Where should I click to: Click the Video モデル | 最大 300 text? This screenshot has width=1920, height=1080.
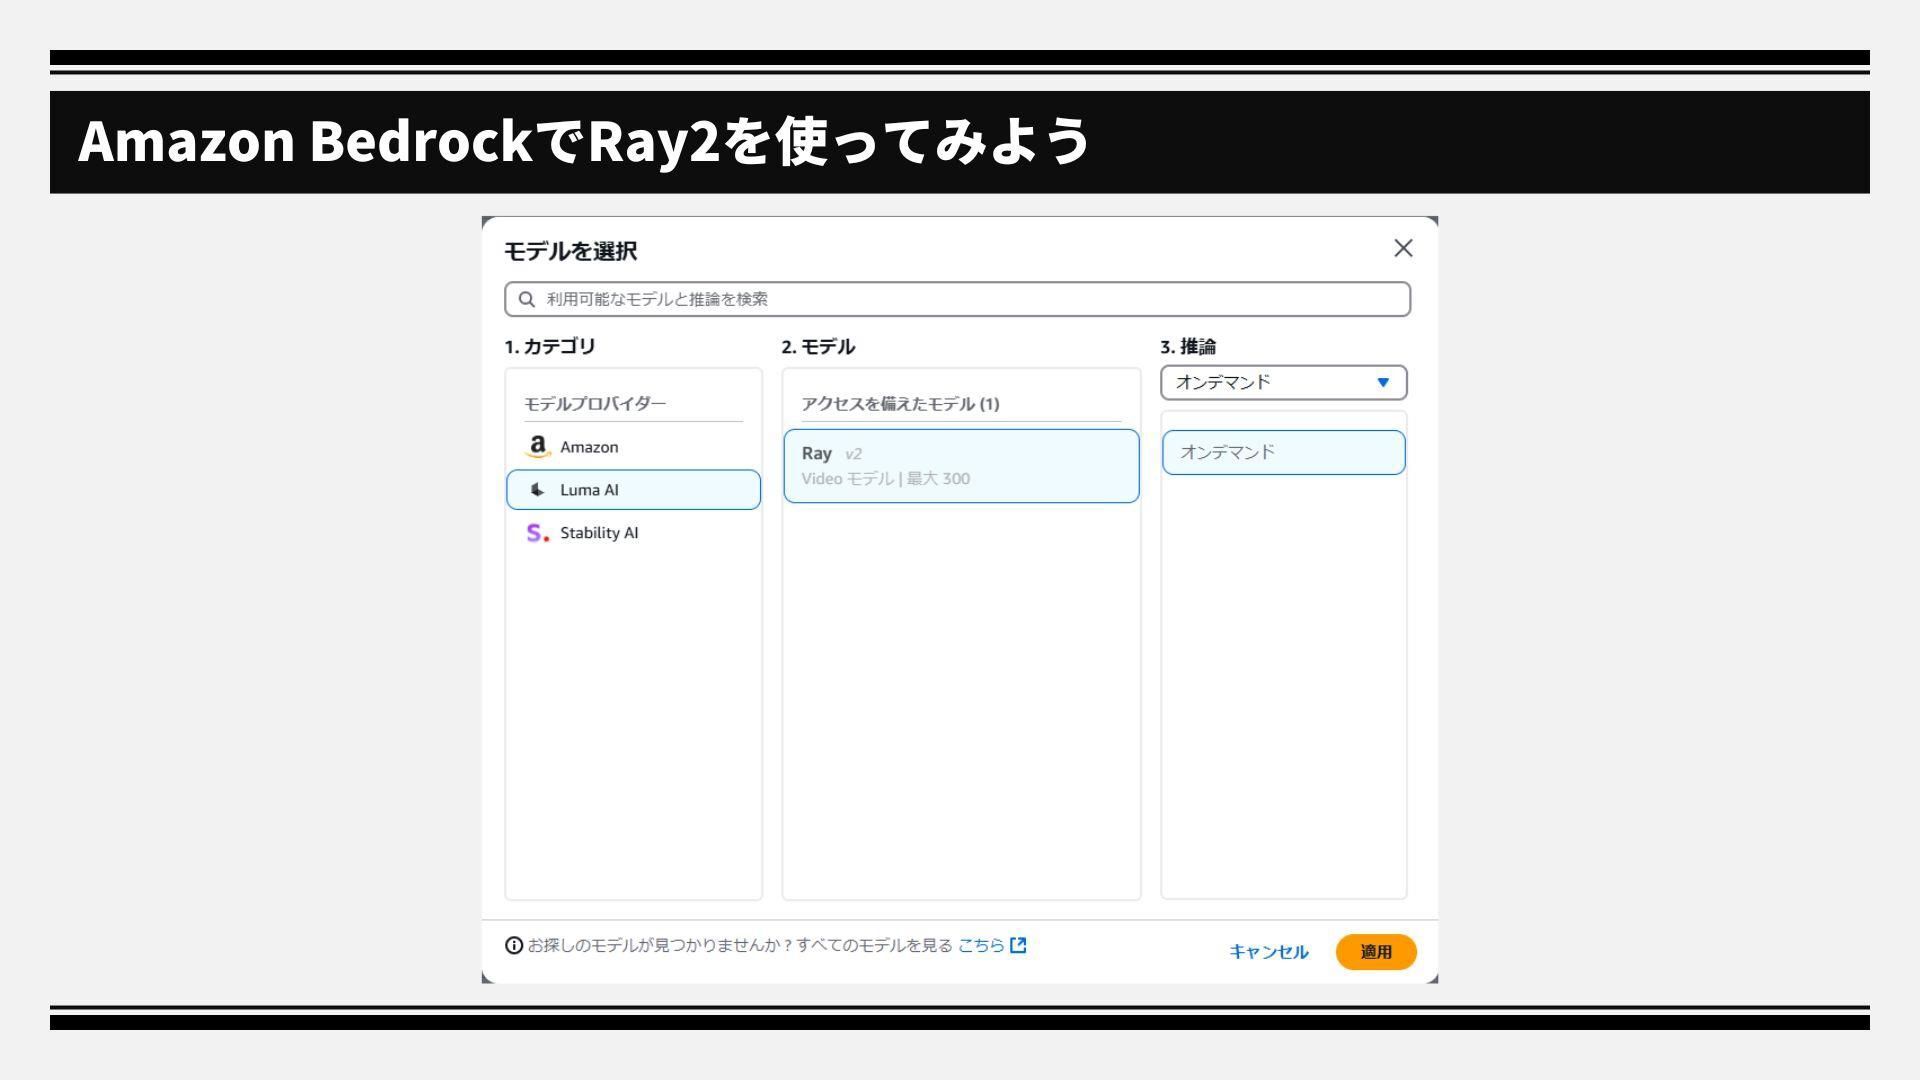tap(885, 479)
